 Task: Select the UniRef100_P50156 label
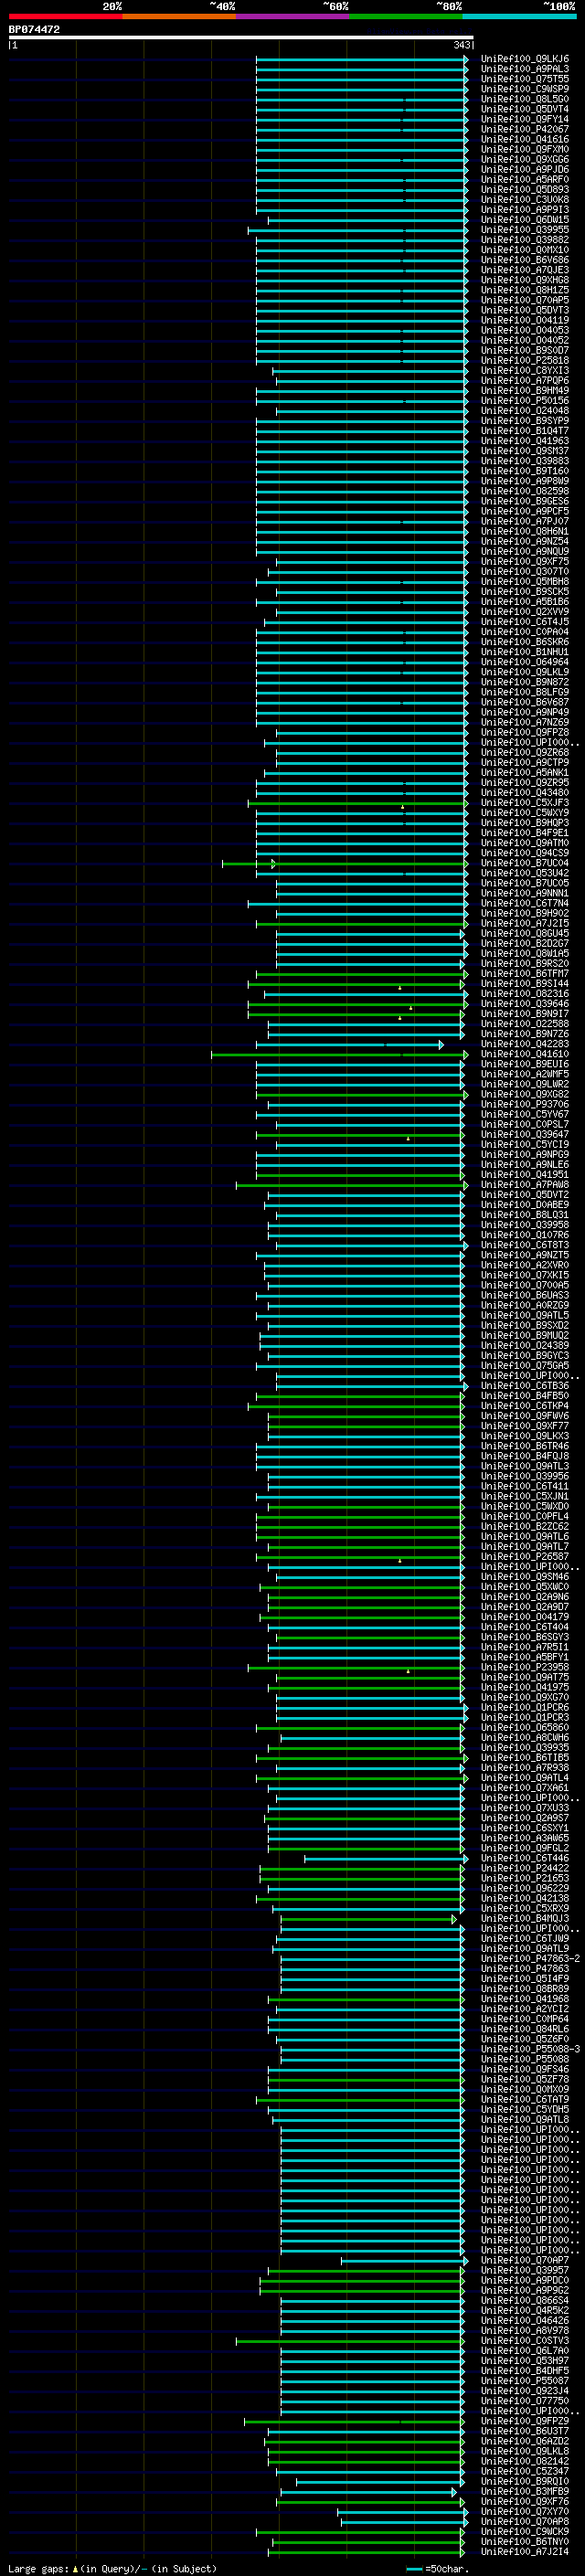[x=525, y=400]
